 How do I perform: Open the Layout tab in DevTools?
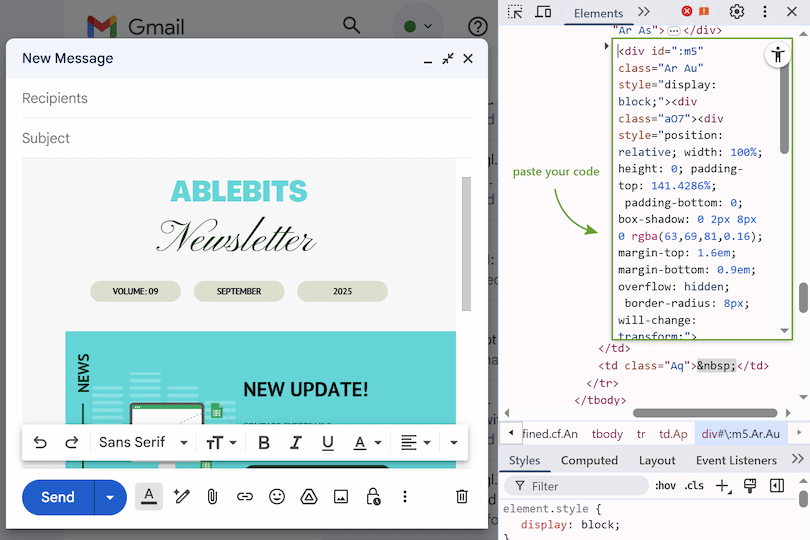[x=657, y=460]
